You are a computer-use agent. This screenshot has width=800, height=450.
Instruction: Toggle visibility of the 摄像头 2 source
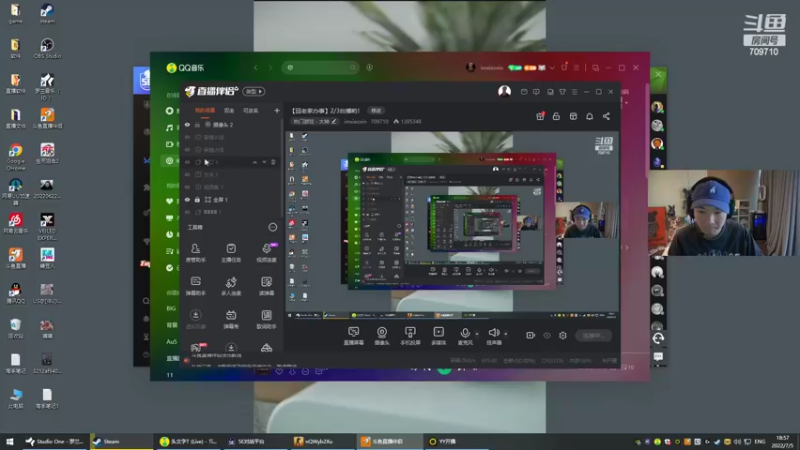tap(187, 124)
